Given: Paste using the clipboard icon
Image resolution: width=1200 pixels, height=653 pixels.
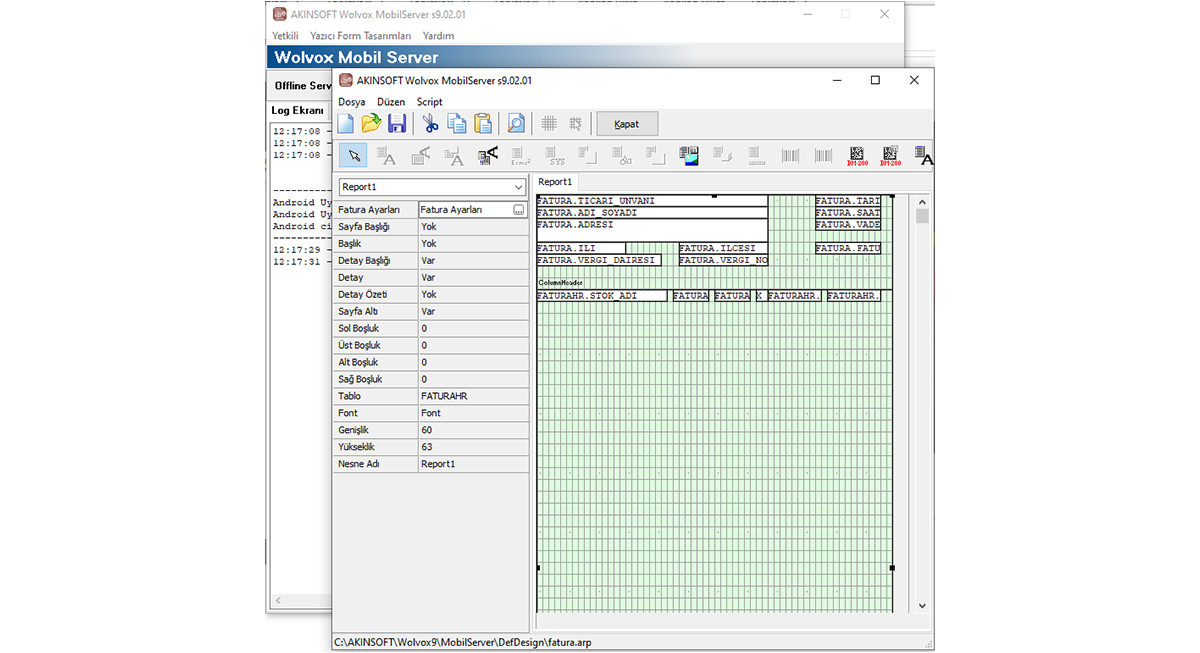Looking at the screenshot, I should [483, 123].
